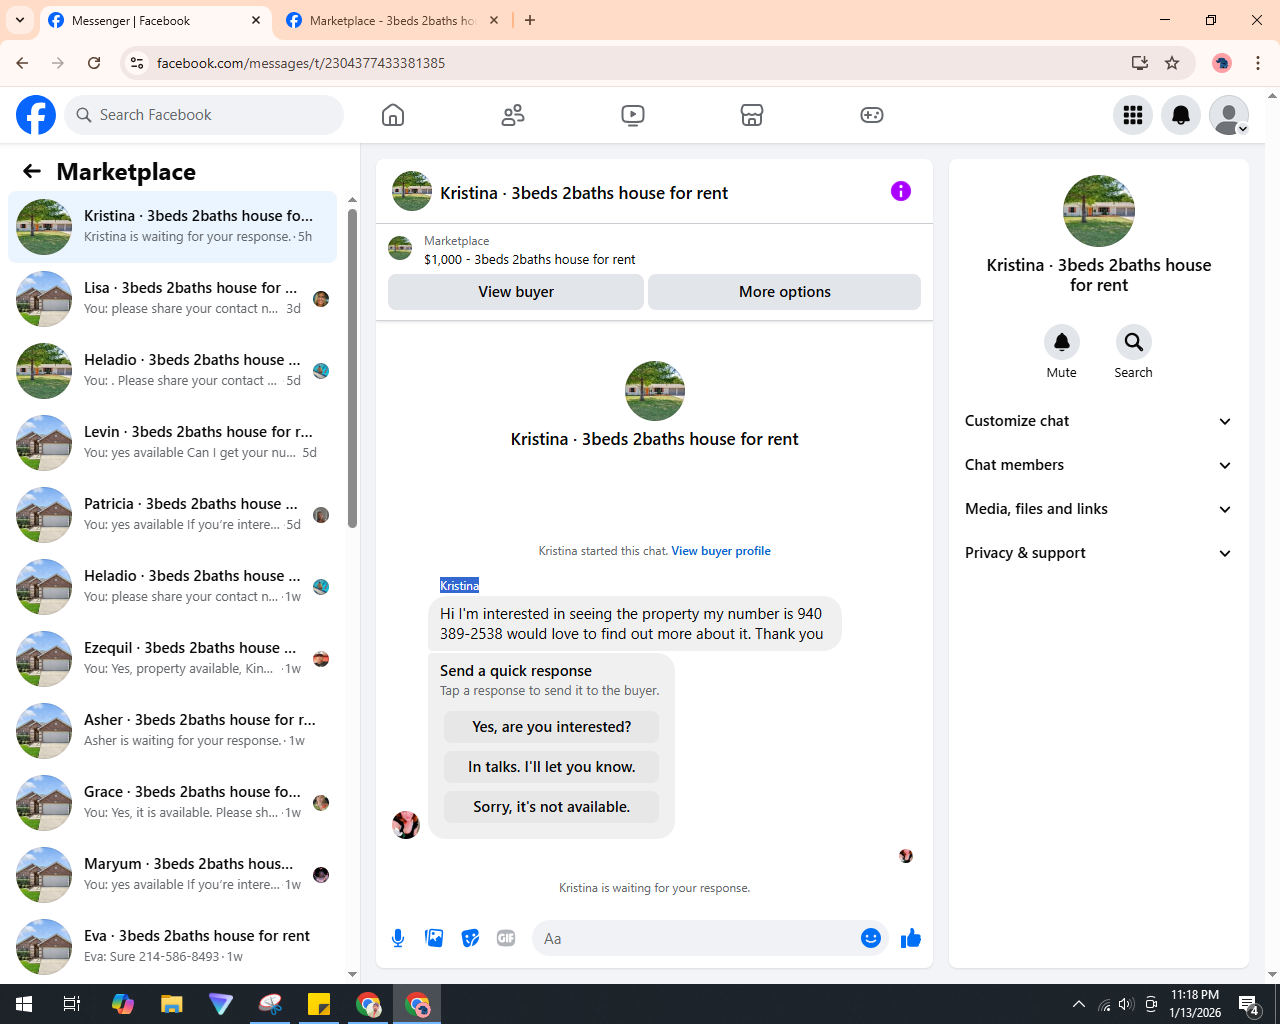Open File Explorer from the taskbar
Screen dimensions: 1280x1024
172,1004
